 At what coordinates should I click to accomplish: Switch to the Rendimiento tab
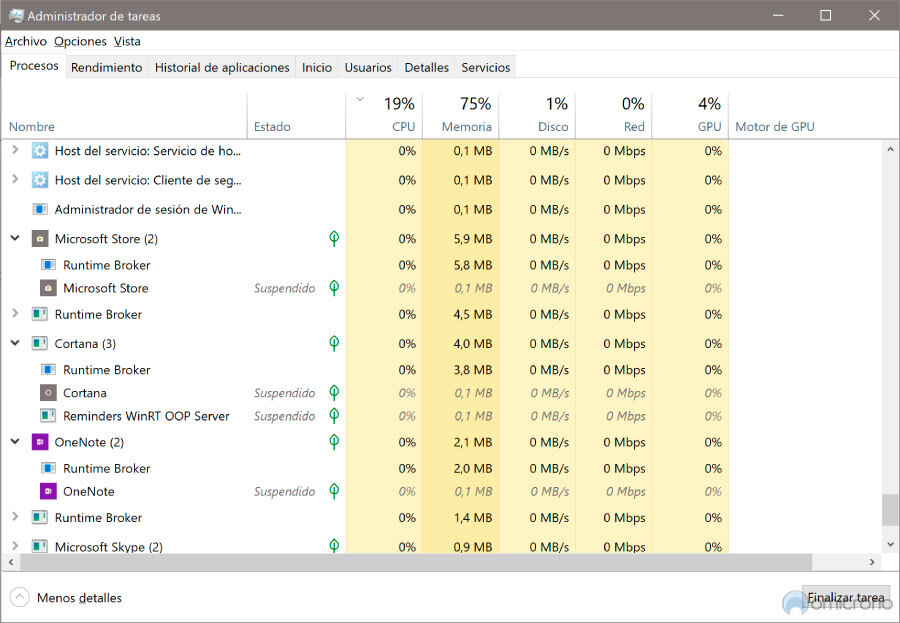[107, 67]
